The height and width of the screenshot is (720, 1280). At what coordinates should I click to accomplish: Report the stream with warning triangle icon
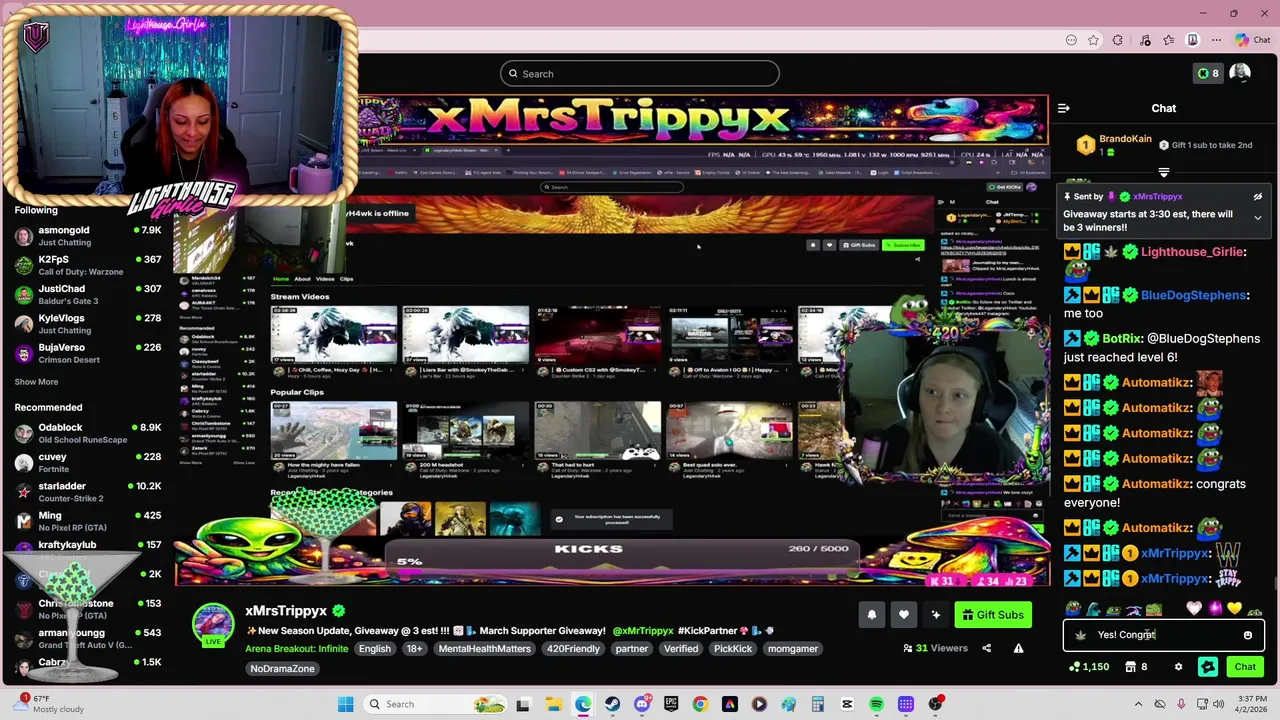[x=1018, y=648]
